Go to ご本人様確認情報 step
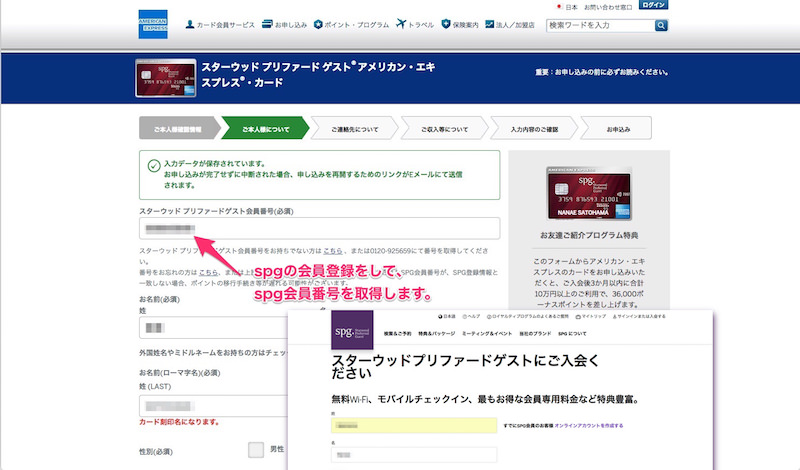Image resolution: width=800 pixels, height=470 pixels. coord(179,128)
